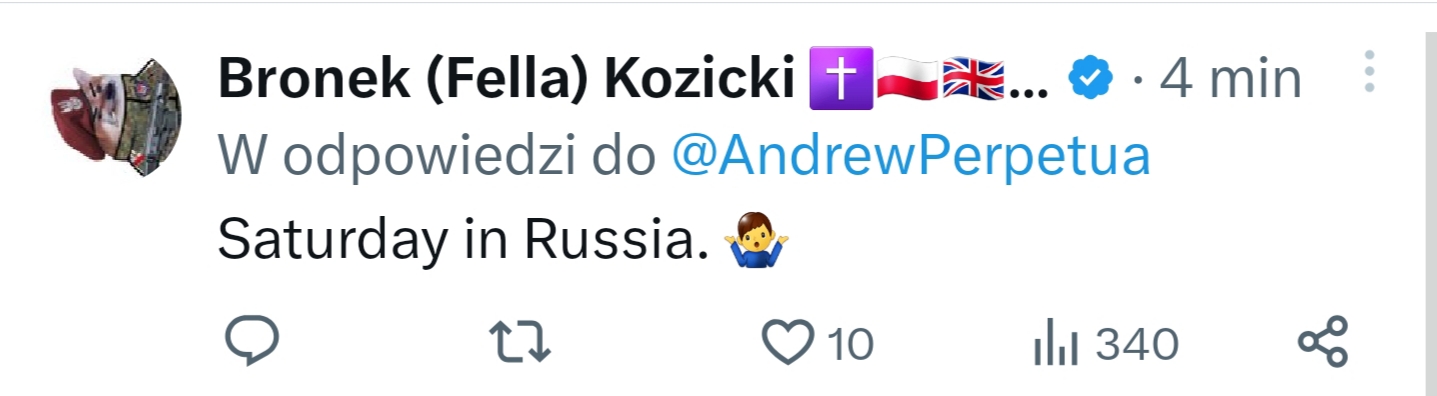Screen dimensions: 1437x396
Task: Click the shrugging person emoji
Action: [x=754, y=241]
